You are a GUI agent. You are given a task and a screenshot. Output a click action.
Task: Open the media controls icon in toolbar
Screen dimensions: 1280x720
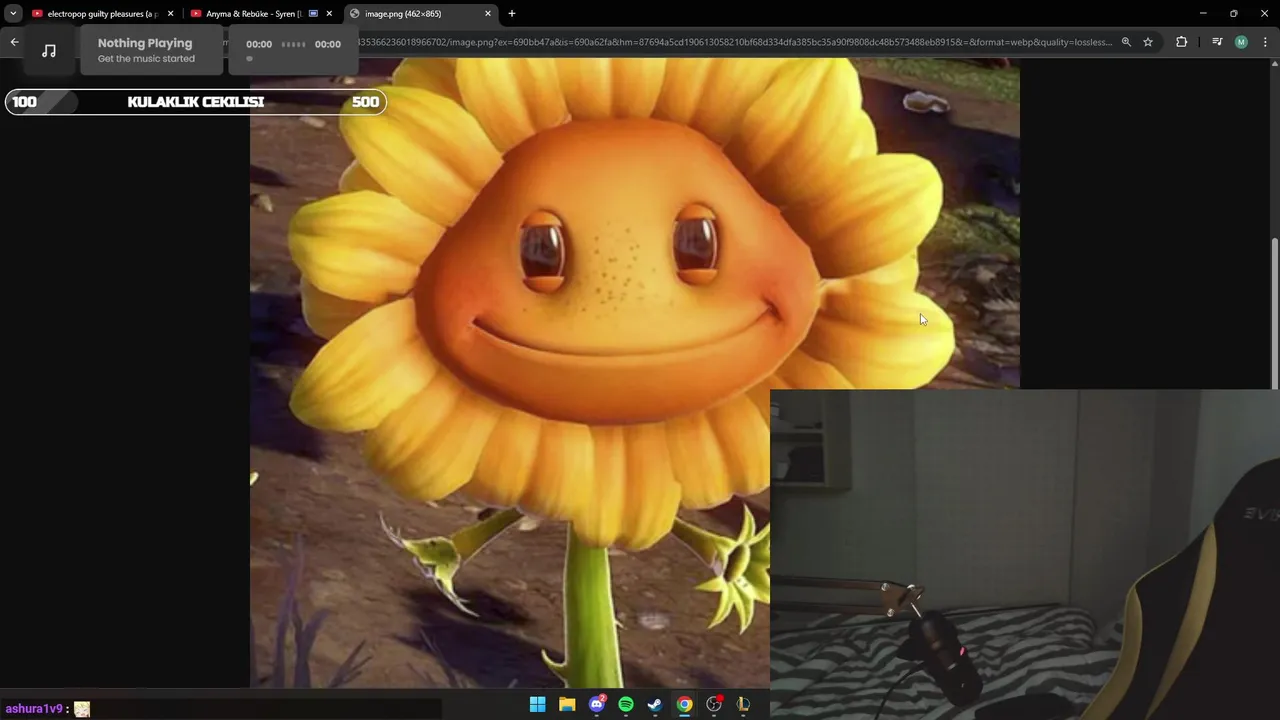click(x=1217, y=42)
